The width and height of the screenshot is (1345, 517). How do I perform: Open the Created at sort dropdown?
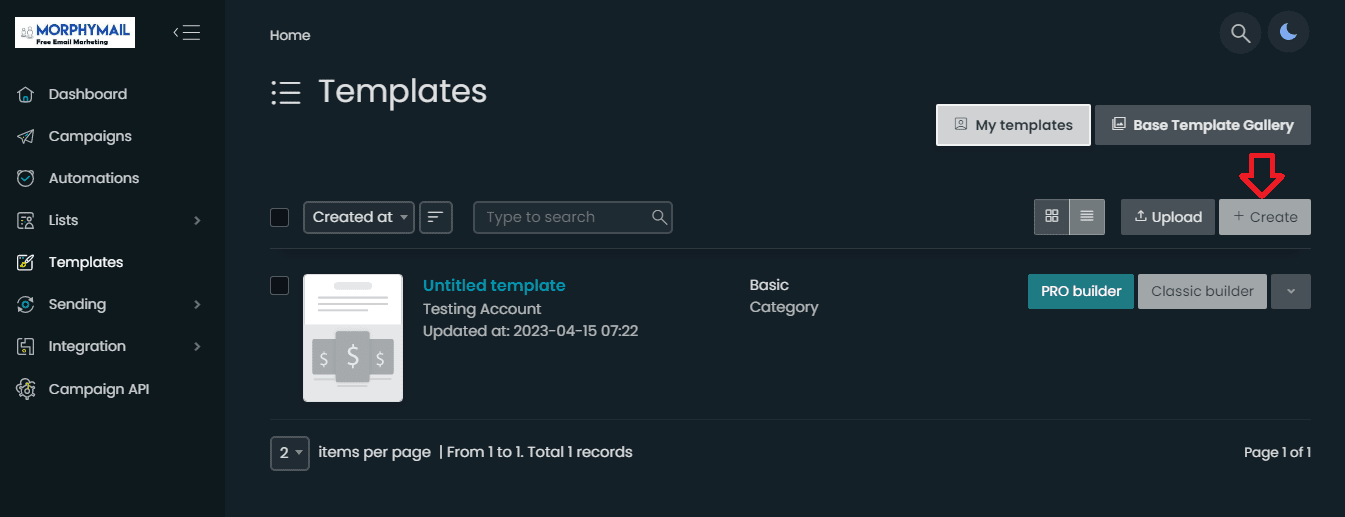pos(359,217)
